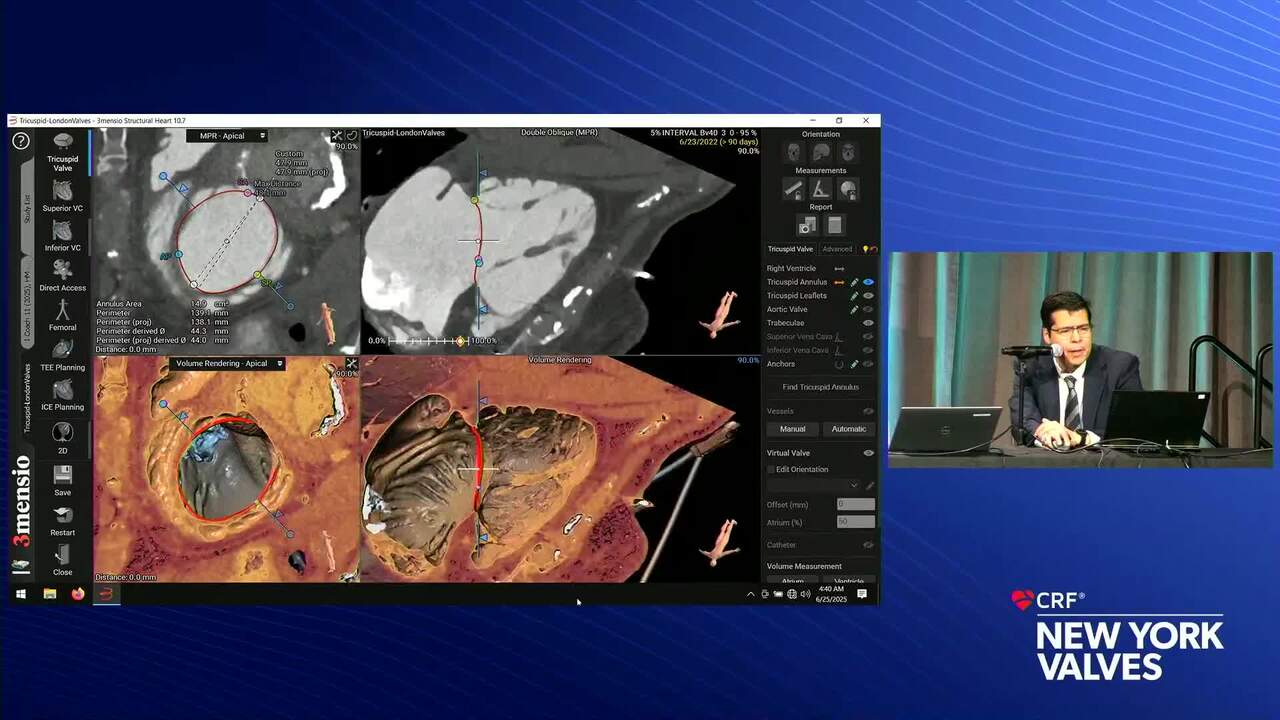Edit Anchors with pencil icon
The height and width of the screenshot is (720, 1280).
(x=854, y=364)
